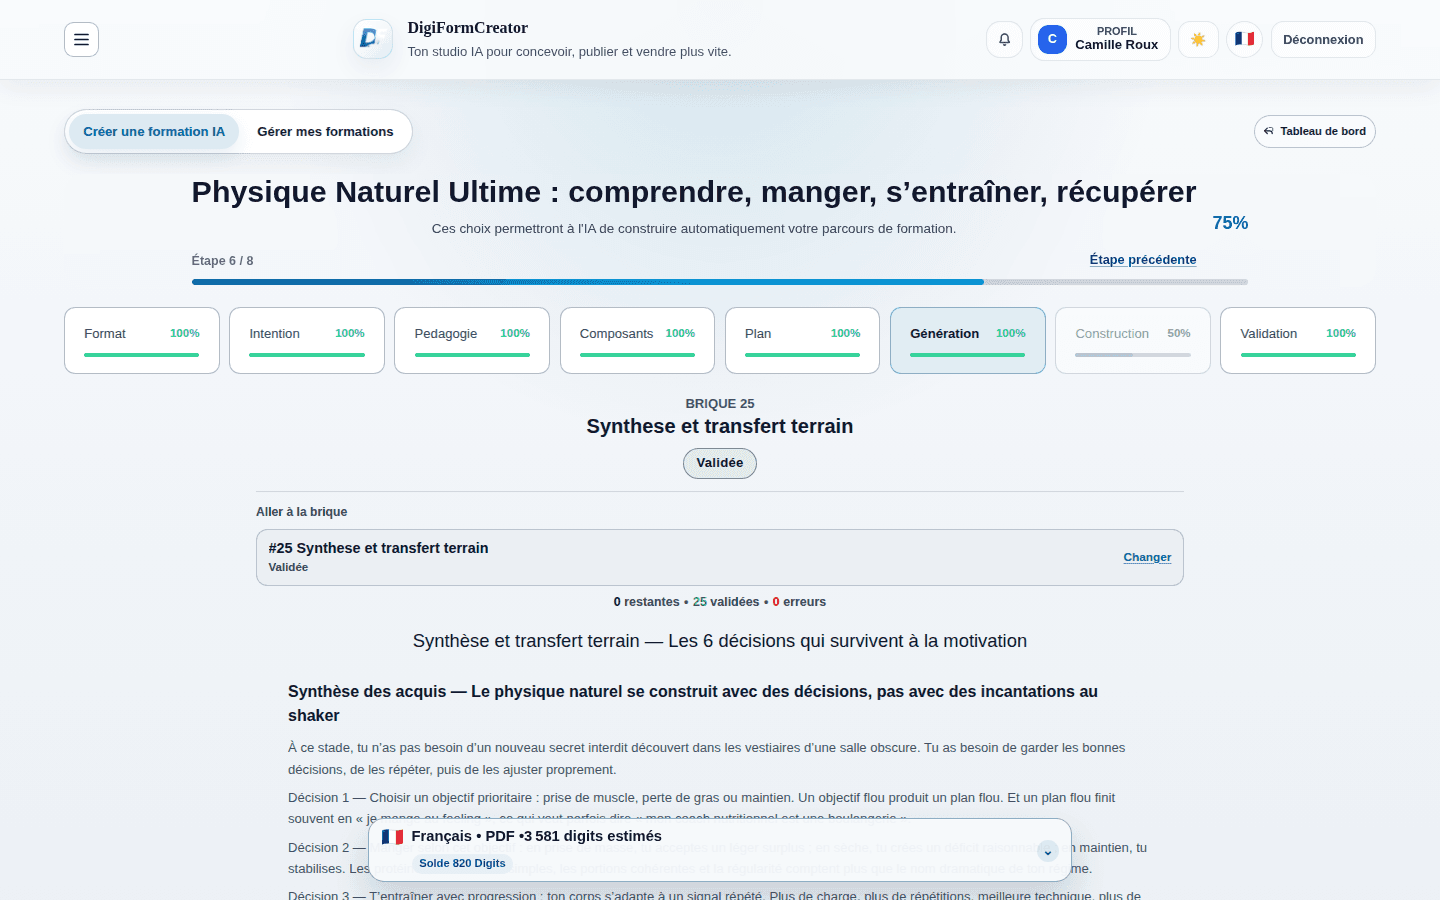Click the formation title Physique Naturel Ultime
This screenshot has width=1440, height=900.
(694, 192)
